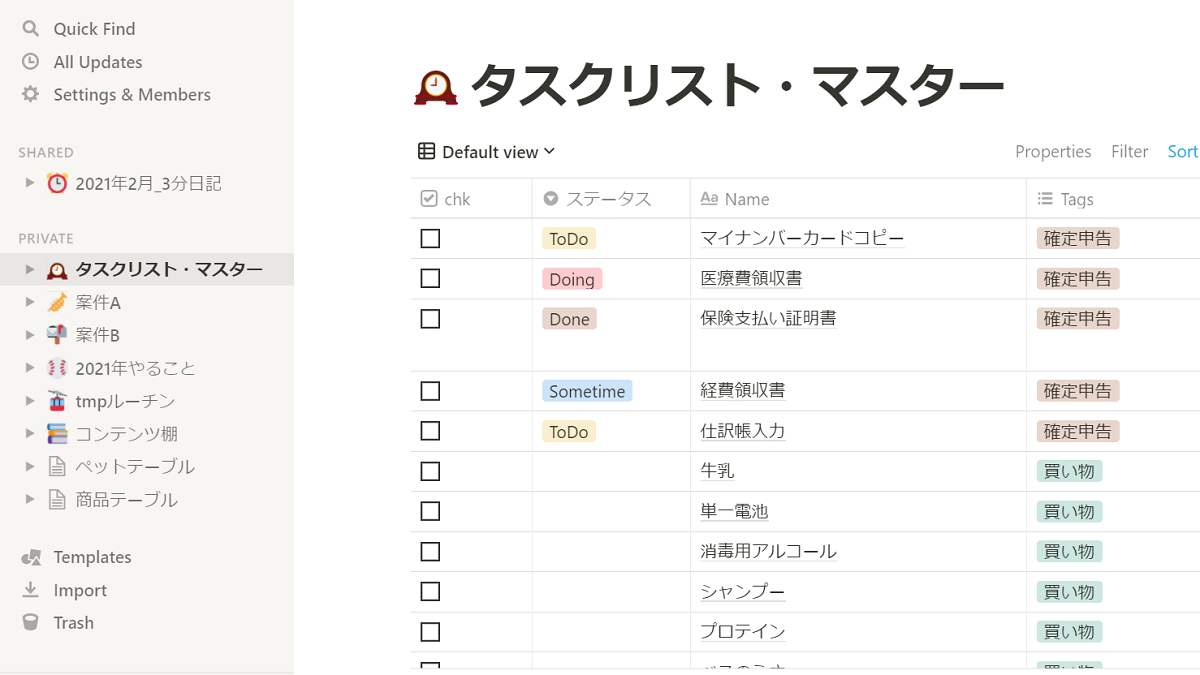Check the chk box on the 牛乳 row

pyautogui.click(x=430, y=471)
